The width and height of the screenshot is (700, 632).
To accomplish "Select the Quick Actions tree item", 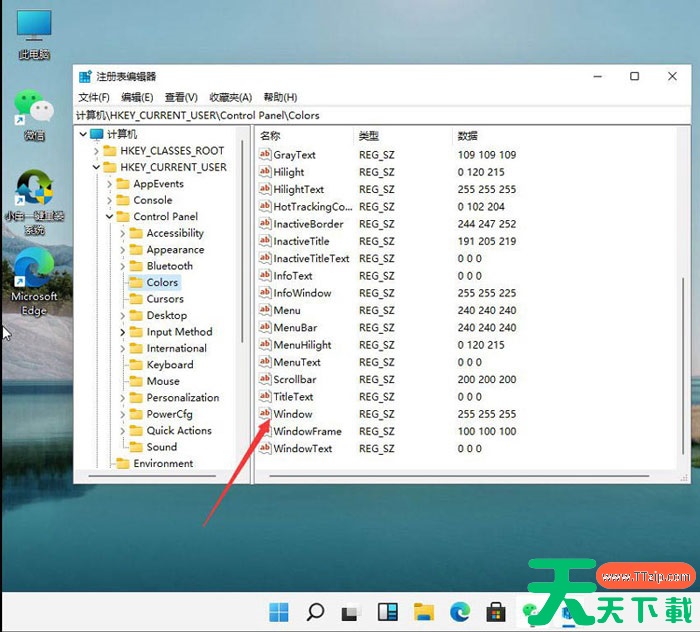I will [179, 431].
